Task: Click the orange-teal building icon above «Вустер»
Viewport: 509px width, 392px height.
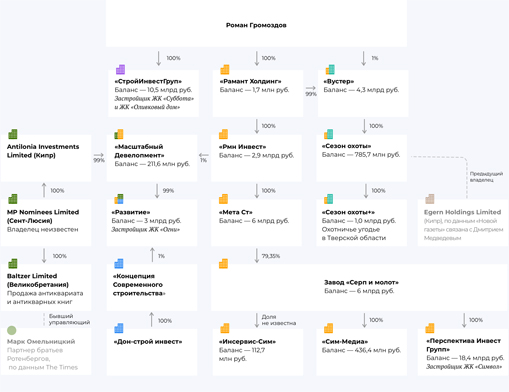Action: (330, 69)
